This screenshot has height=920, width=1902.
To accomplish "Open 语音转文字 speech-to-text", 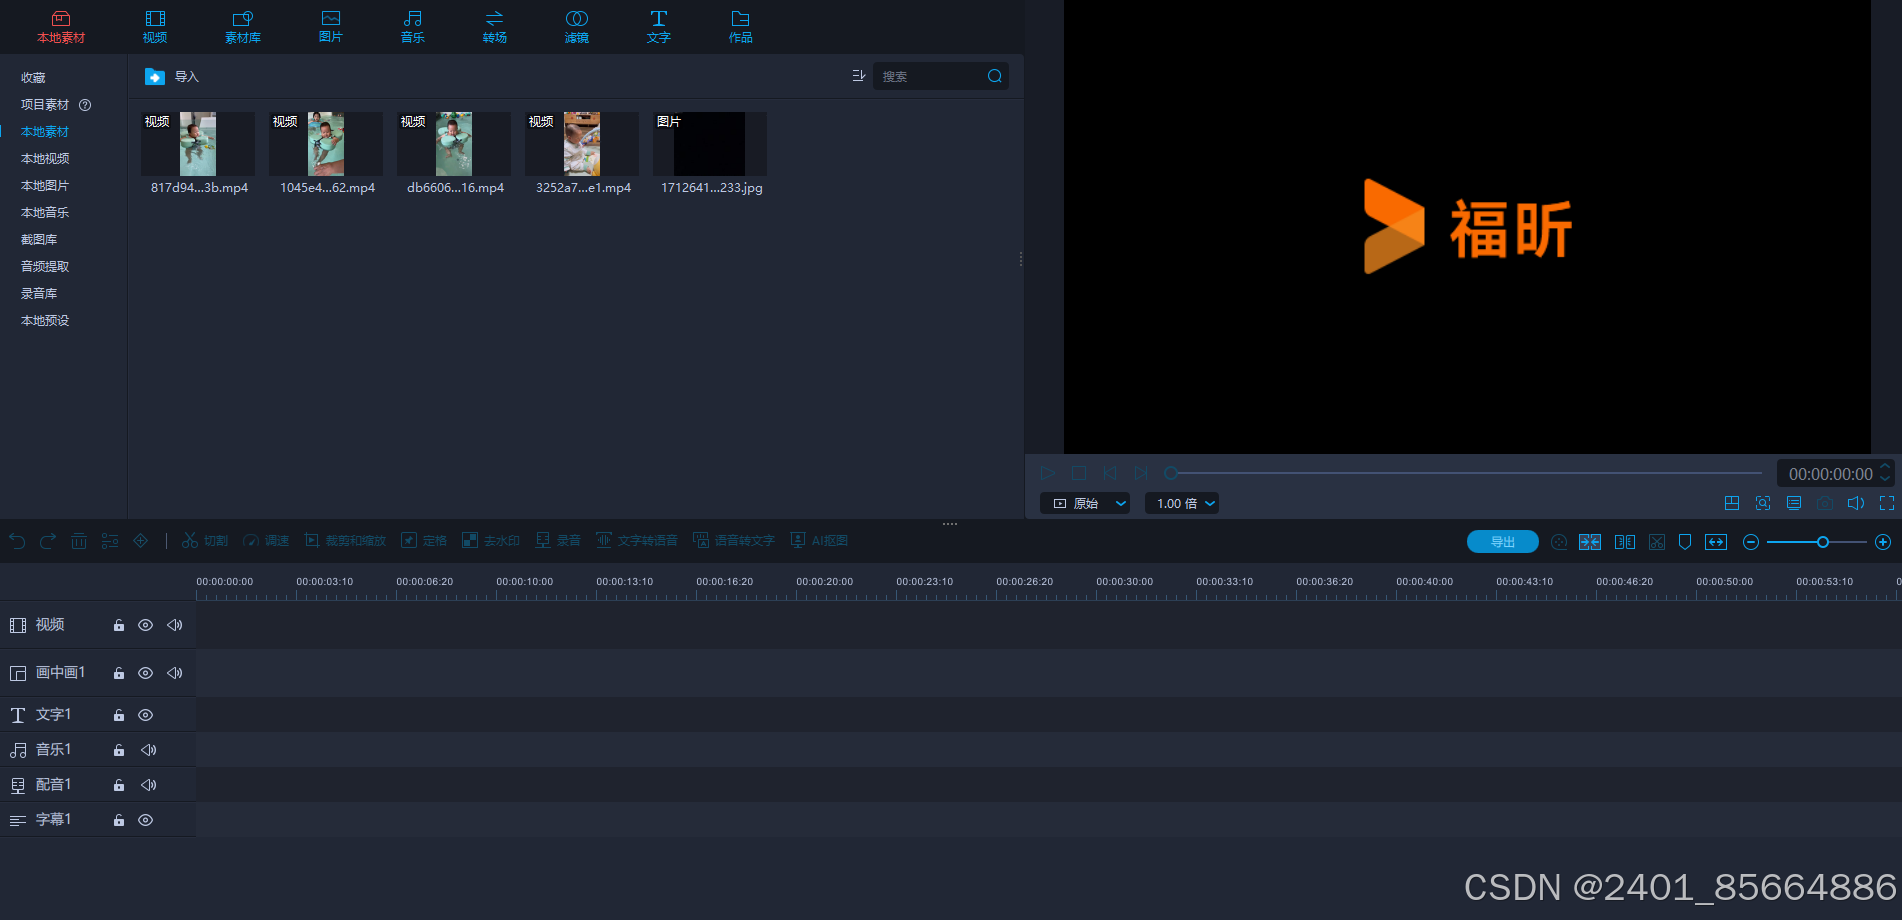I will click(734, 541).
